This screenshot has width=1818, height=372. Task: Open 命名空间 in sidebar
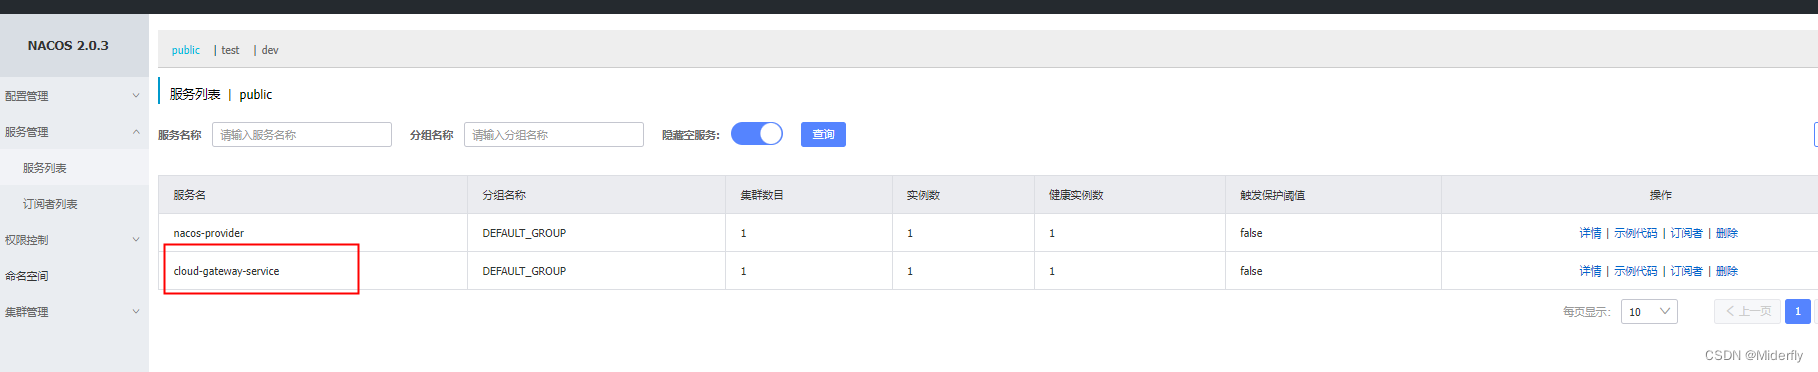click(x=74, y=276)
